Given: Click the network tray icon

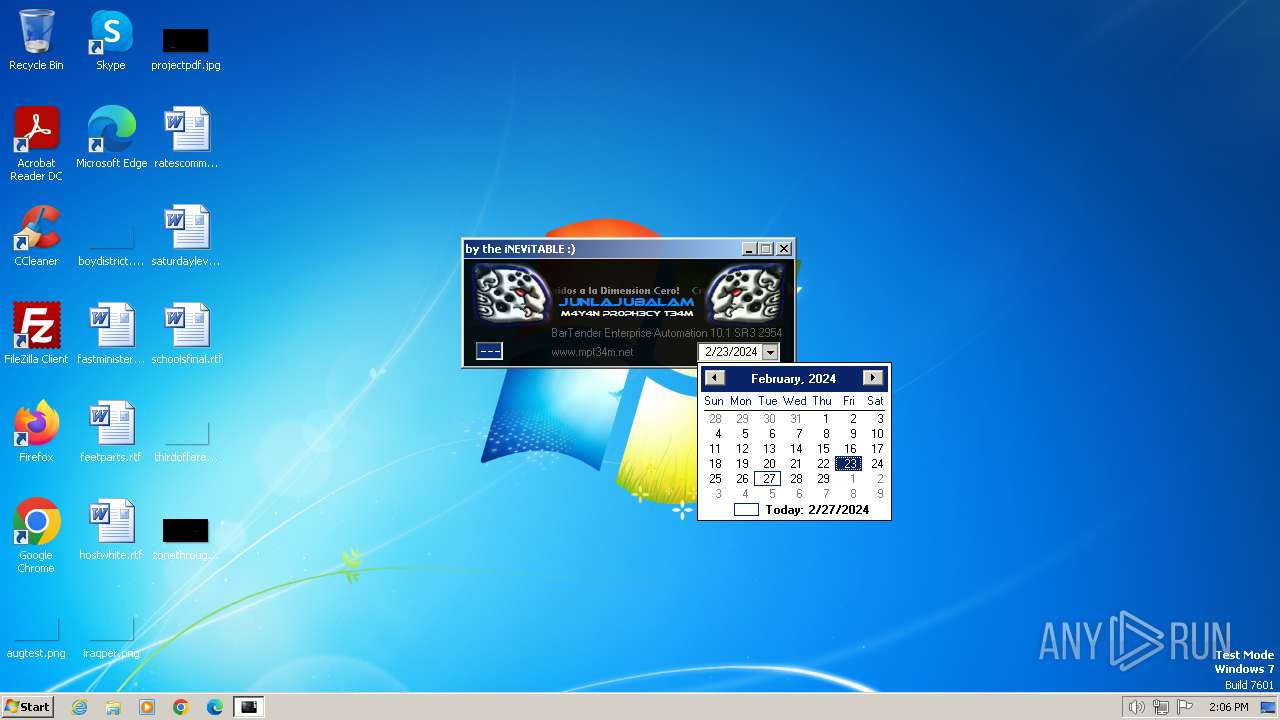Looking at the screenshot, I should coord(1161,707).
